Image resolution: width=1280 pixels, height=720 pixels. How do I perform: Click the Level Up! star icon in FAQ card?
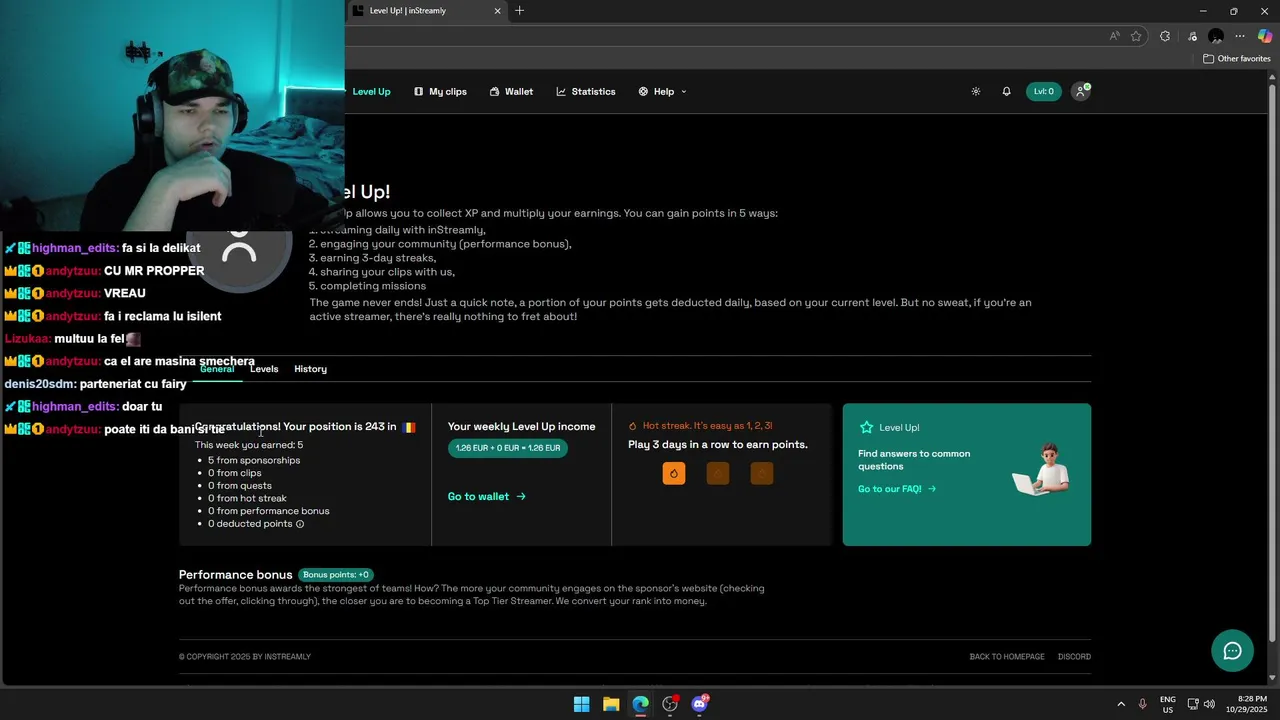pyautogui.click(x=866, y=427)
